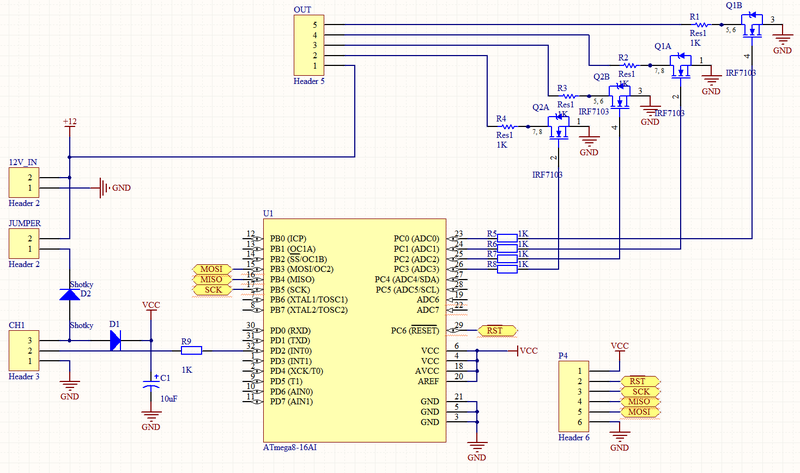This screenshot has height=473, width=800.
Task: Click the GND symbol below U1 ground pins
Action: point(477,452)
